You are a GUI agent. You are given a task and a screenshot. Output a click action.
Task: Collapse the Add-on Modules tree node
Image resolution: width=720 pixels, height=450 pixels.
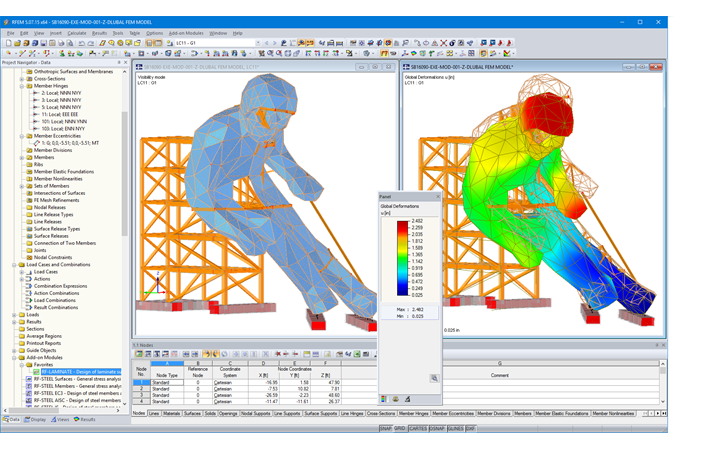point(14,358)
